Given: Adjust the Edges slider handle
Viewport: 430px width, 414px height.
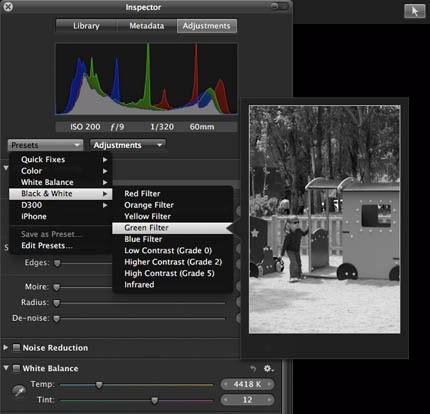Looking at the screenshot, I should pos(57,263).
